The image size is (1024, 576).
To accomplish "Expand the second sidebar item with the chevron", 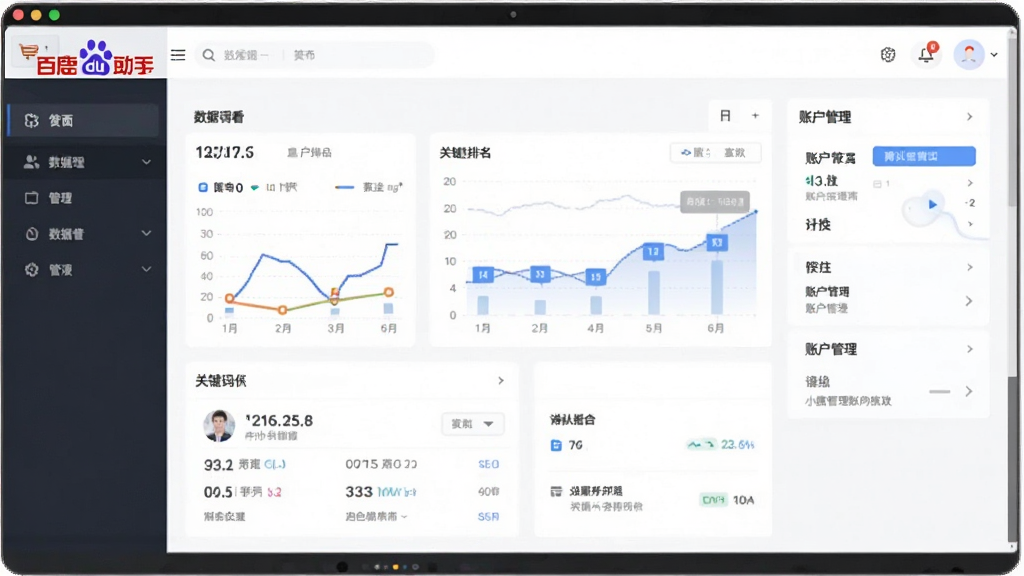I will 146,162.
